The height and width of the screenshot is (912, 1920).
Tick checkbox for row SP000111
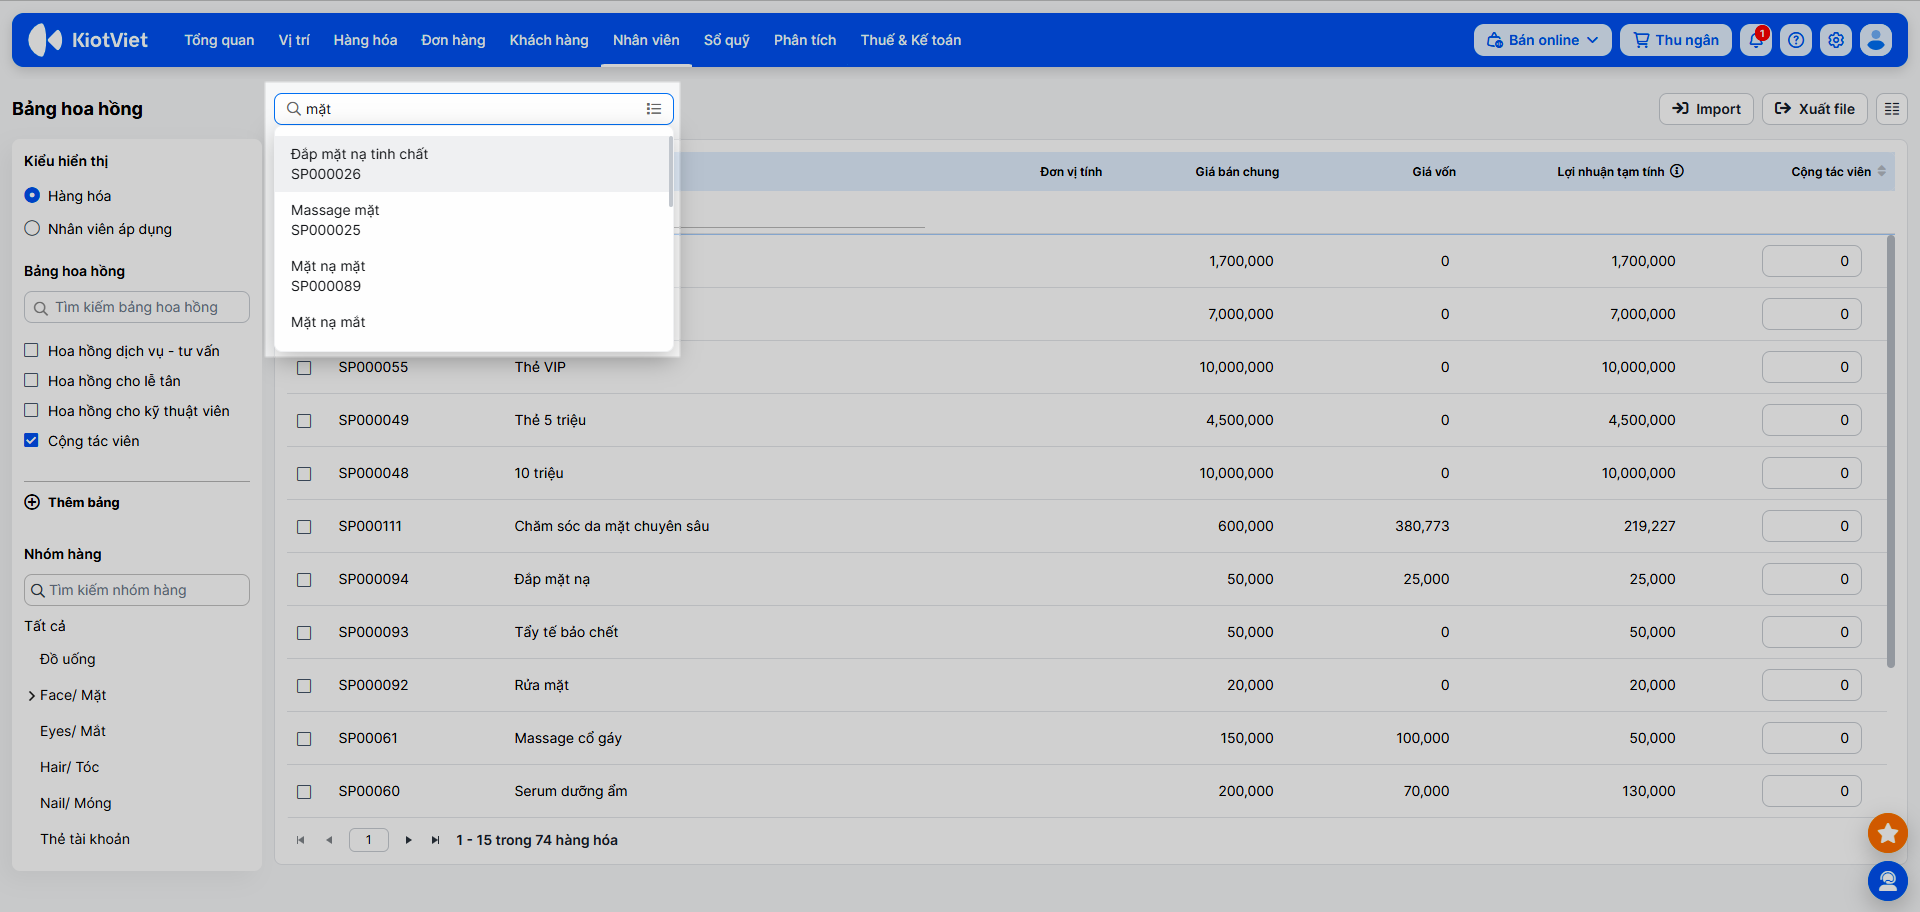tap(304, 527)
